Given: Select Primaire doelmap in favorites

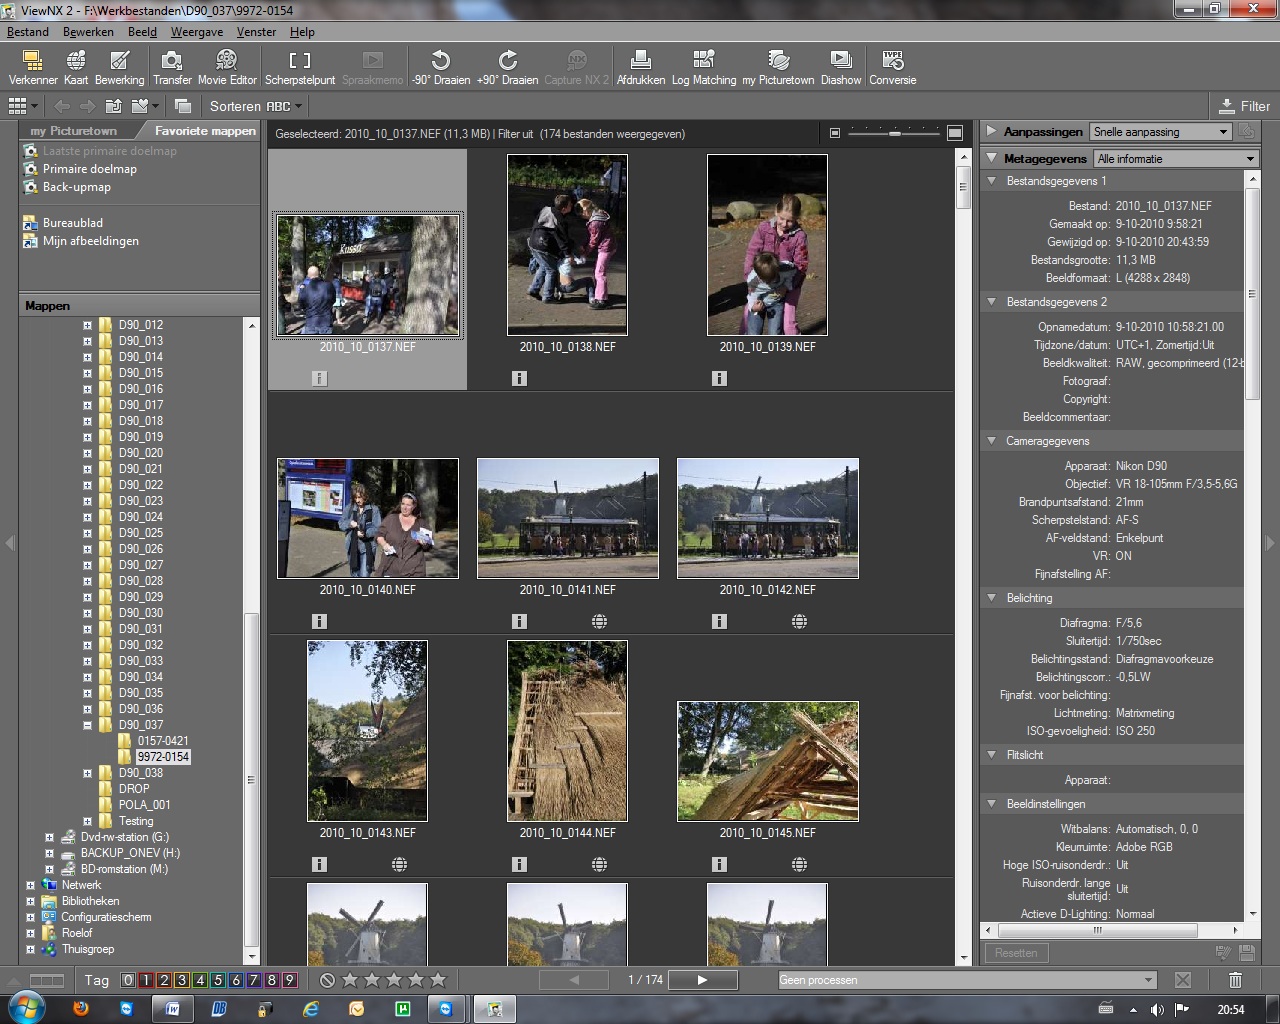Looking at the screenshot, I should click(89, 169).
